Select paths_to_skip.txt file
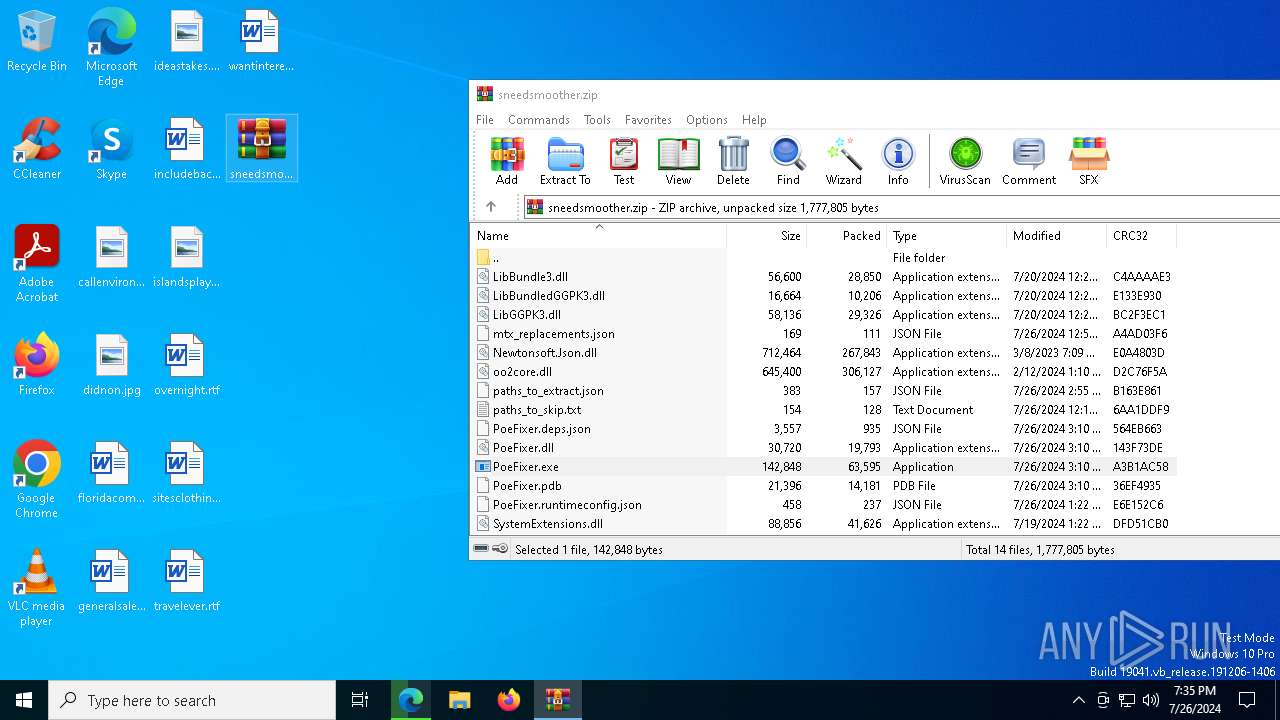This screenshot has height=720, width=1280. (x=824, y=410)
